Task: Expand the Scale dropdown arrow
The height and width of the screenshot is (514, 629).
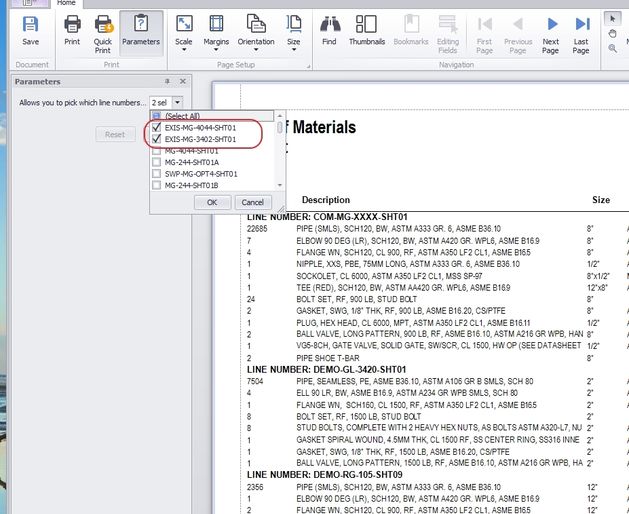Action: coord(184,50)
